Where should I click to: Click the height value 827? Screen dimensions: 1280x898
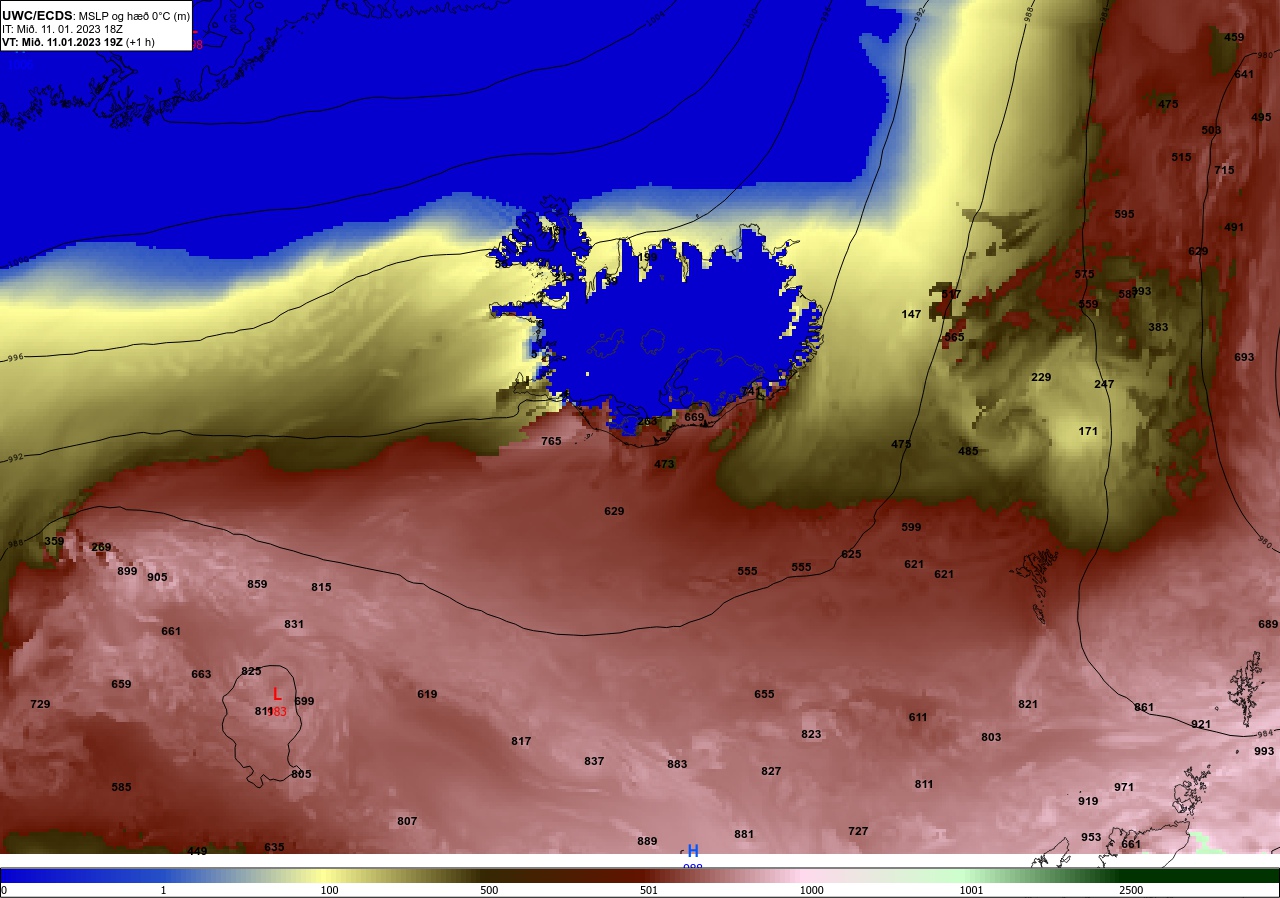point(771,771)
